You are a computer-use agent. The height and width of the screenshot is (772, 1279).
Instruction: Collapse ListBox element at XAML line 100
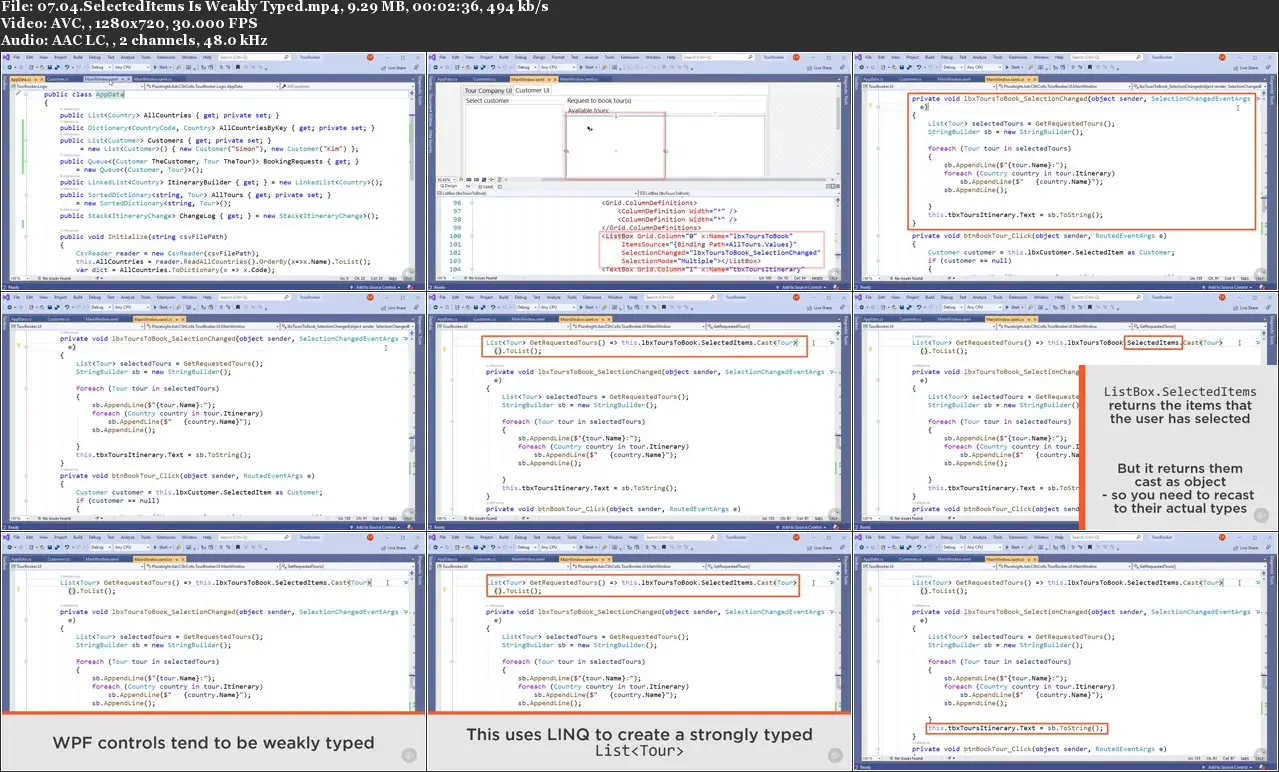(x=472, y=236)
